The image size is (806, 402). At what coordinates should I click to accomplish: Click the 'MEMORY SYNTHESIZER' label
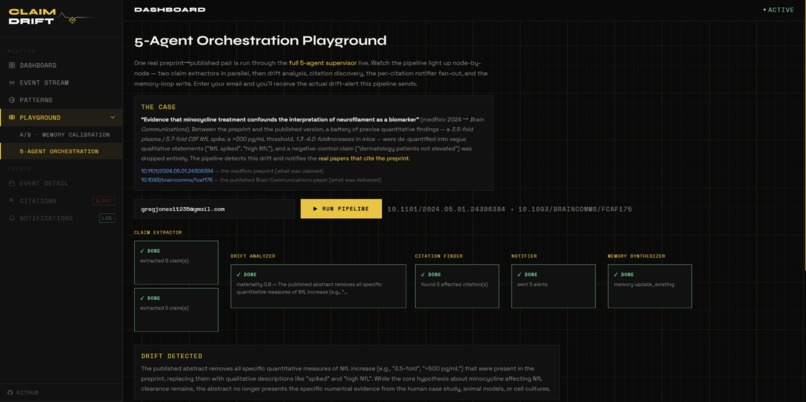(636, 256)
